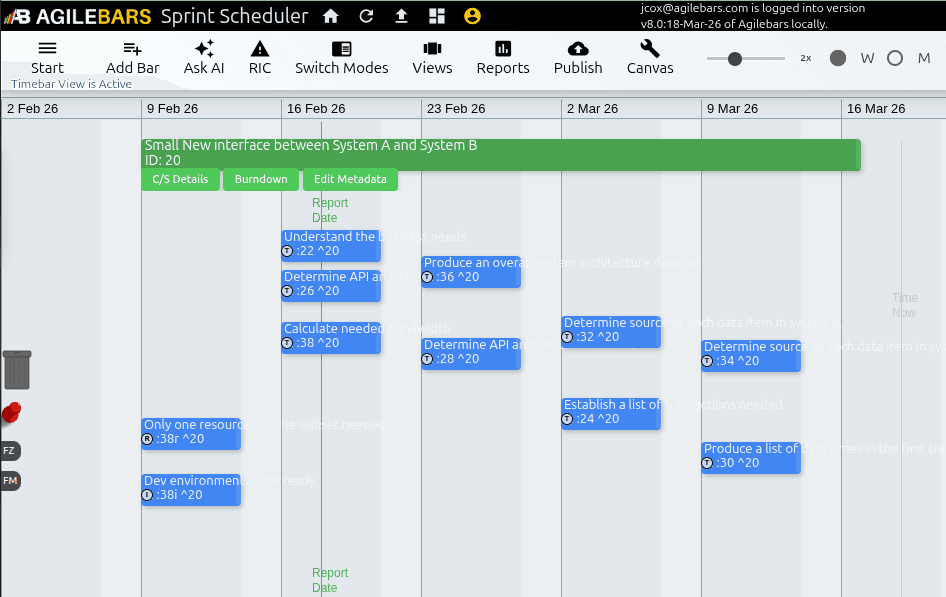The image size is (946, 597).
Task: Click the red pin icon on the left edge
Action: tap(12, 412)
